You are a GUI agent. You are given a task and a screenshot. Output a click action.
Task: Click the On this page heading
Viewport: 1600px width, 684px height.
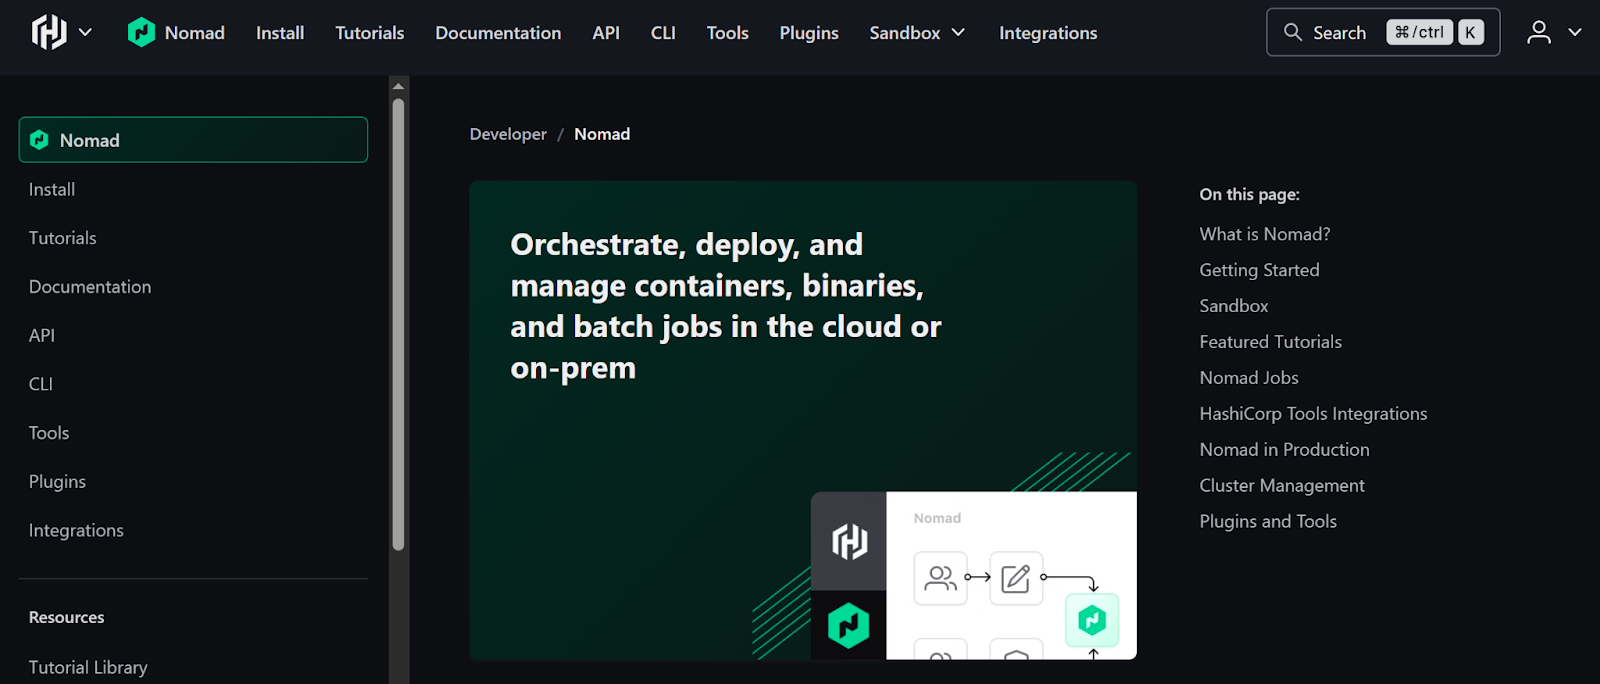click(x=1250, y=194)
